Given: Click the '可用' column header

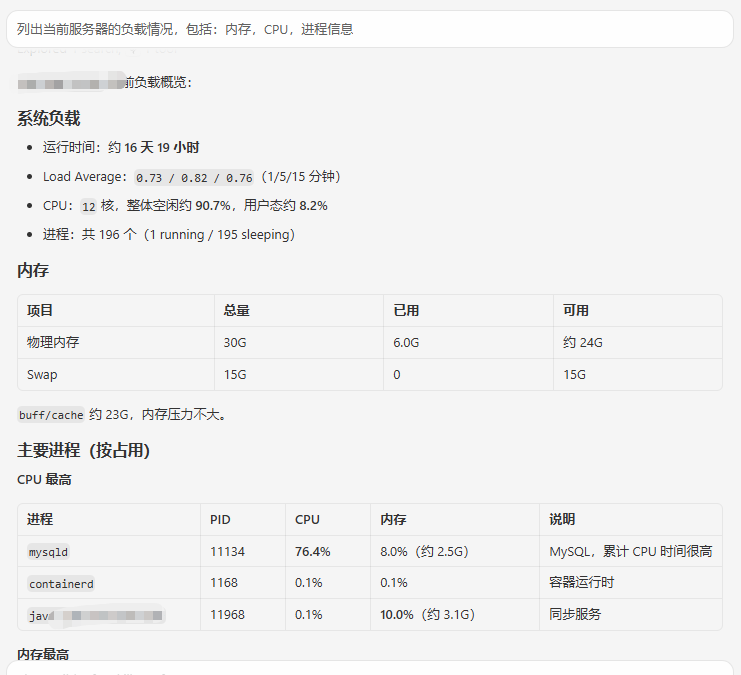Looking at the screenshot, I should 576,311.
